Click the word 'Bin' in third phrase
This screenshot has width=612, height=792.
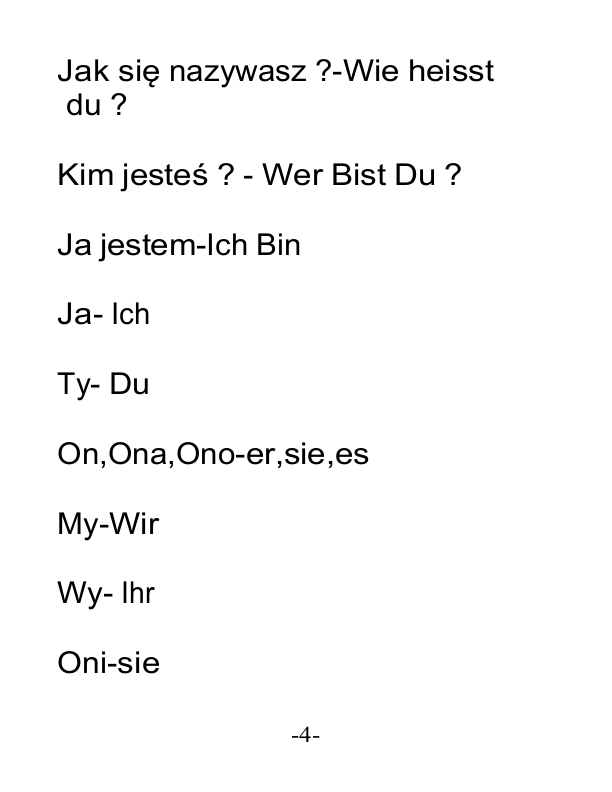point(278,245)
